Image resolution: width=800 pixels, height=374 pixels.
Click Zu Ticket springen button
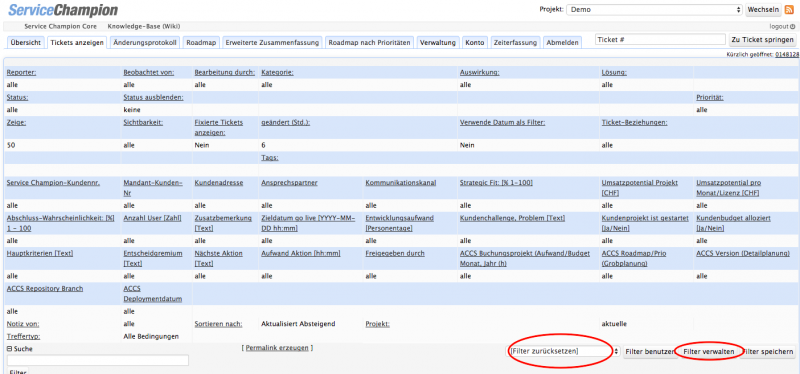coord(762,39)
